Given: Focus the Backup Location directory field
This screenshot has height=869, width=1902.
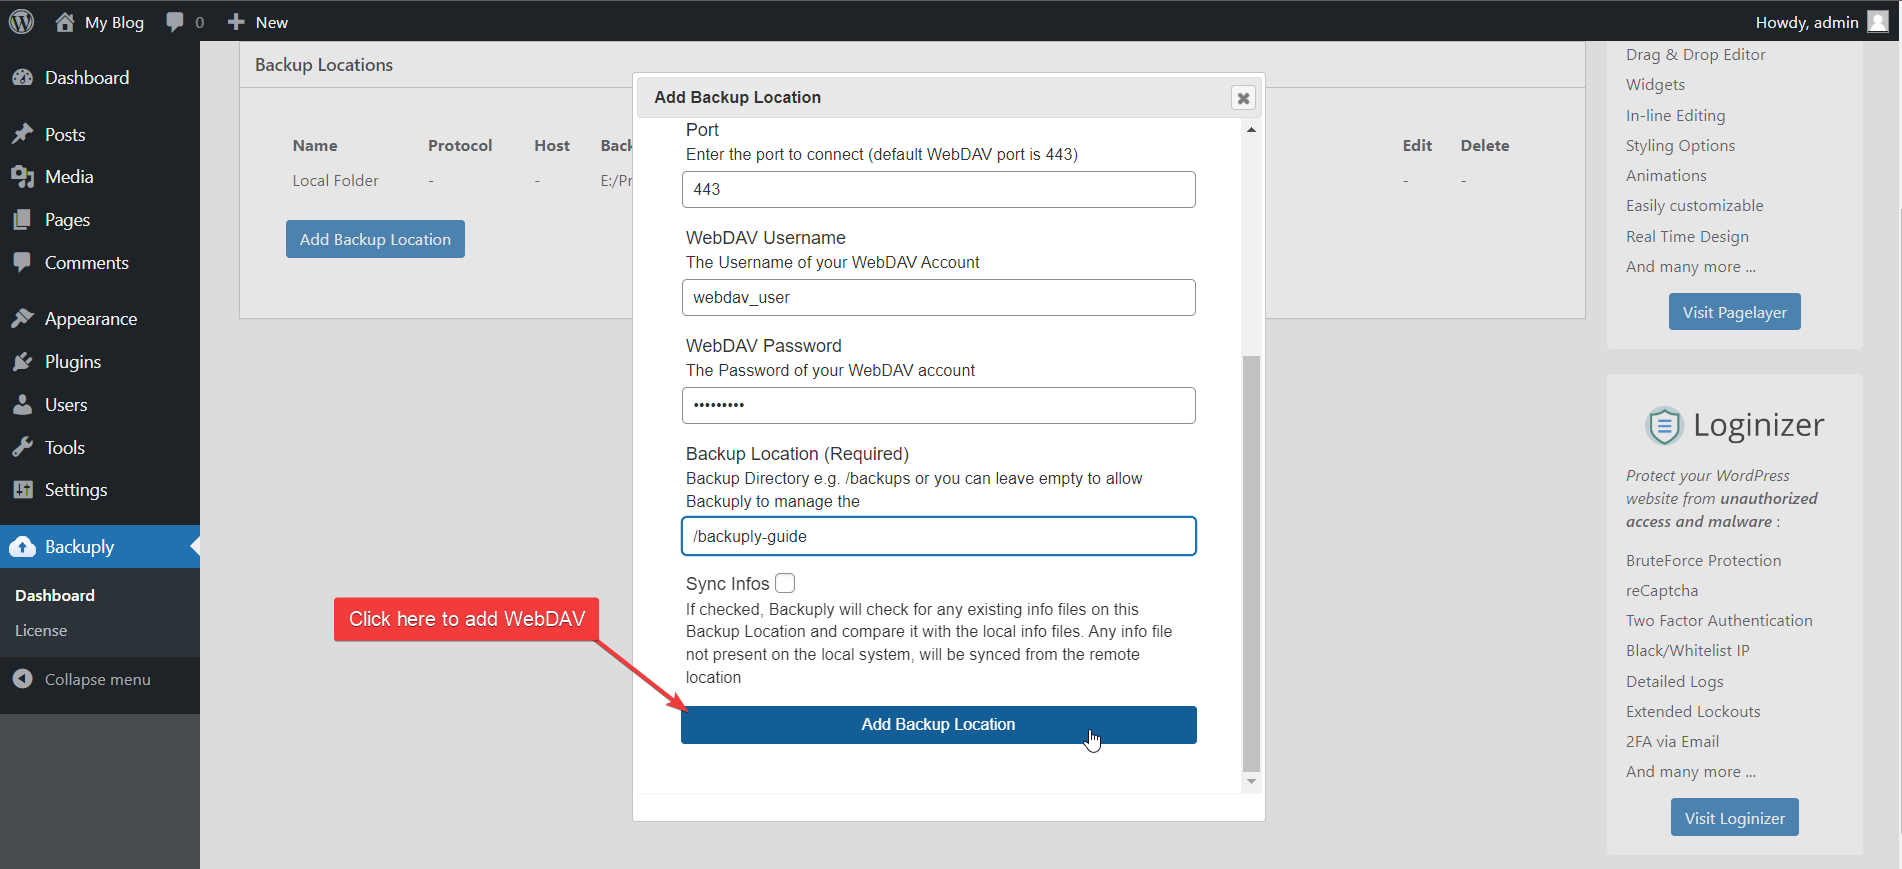Looking at the screenshot, I should click(938, 536).
